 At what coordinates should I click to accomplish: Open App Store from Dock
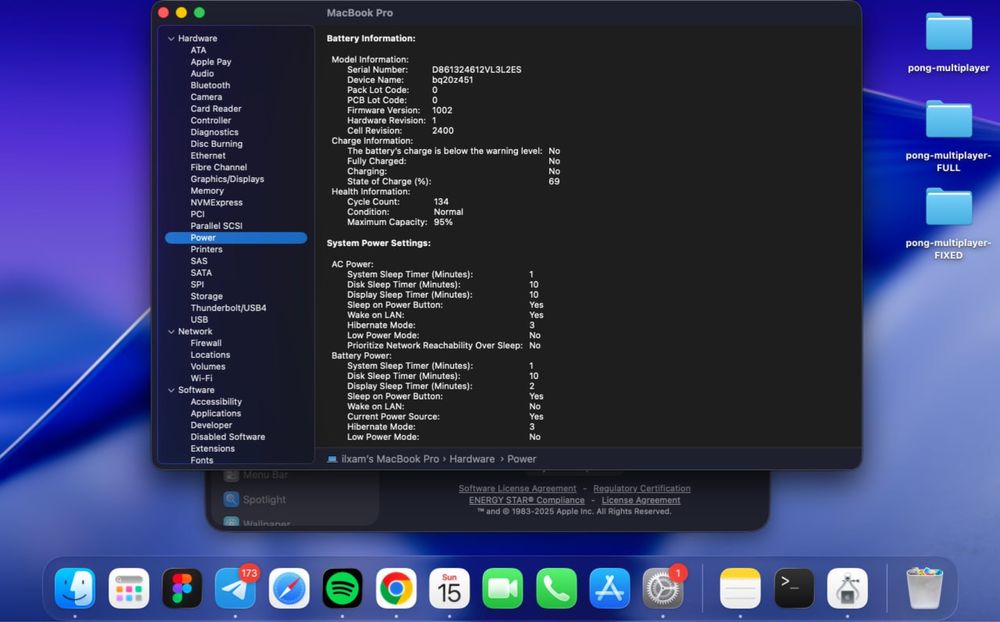(610, 588)
